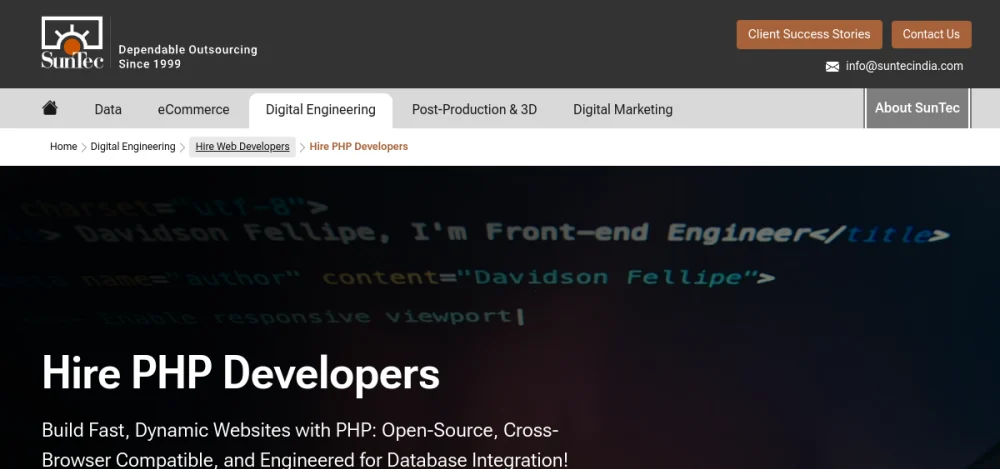Open Client Success Stories

(x=809, y=34)
